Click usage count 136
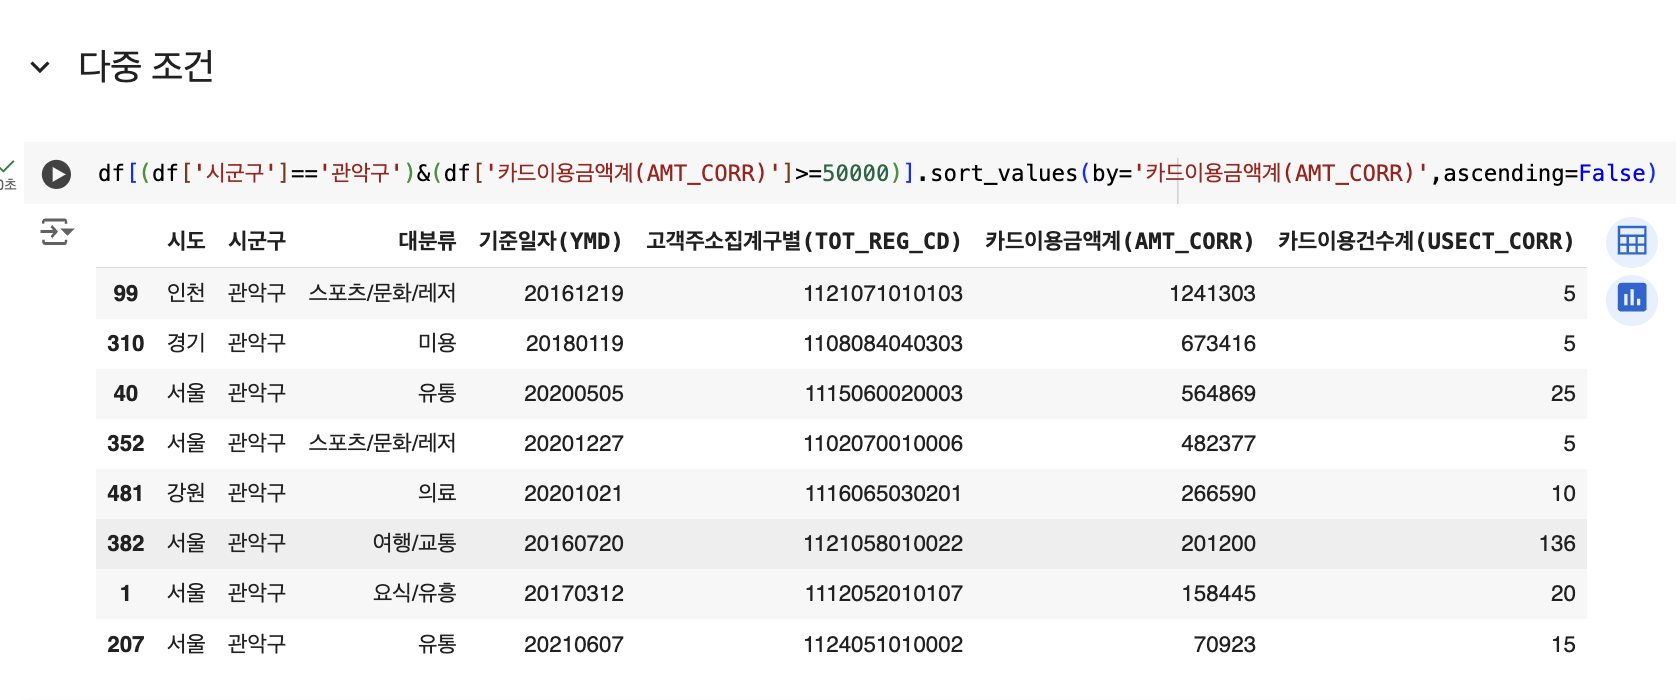1676x700 pixels. coord(1557,543)
